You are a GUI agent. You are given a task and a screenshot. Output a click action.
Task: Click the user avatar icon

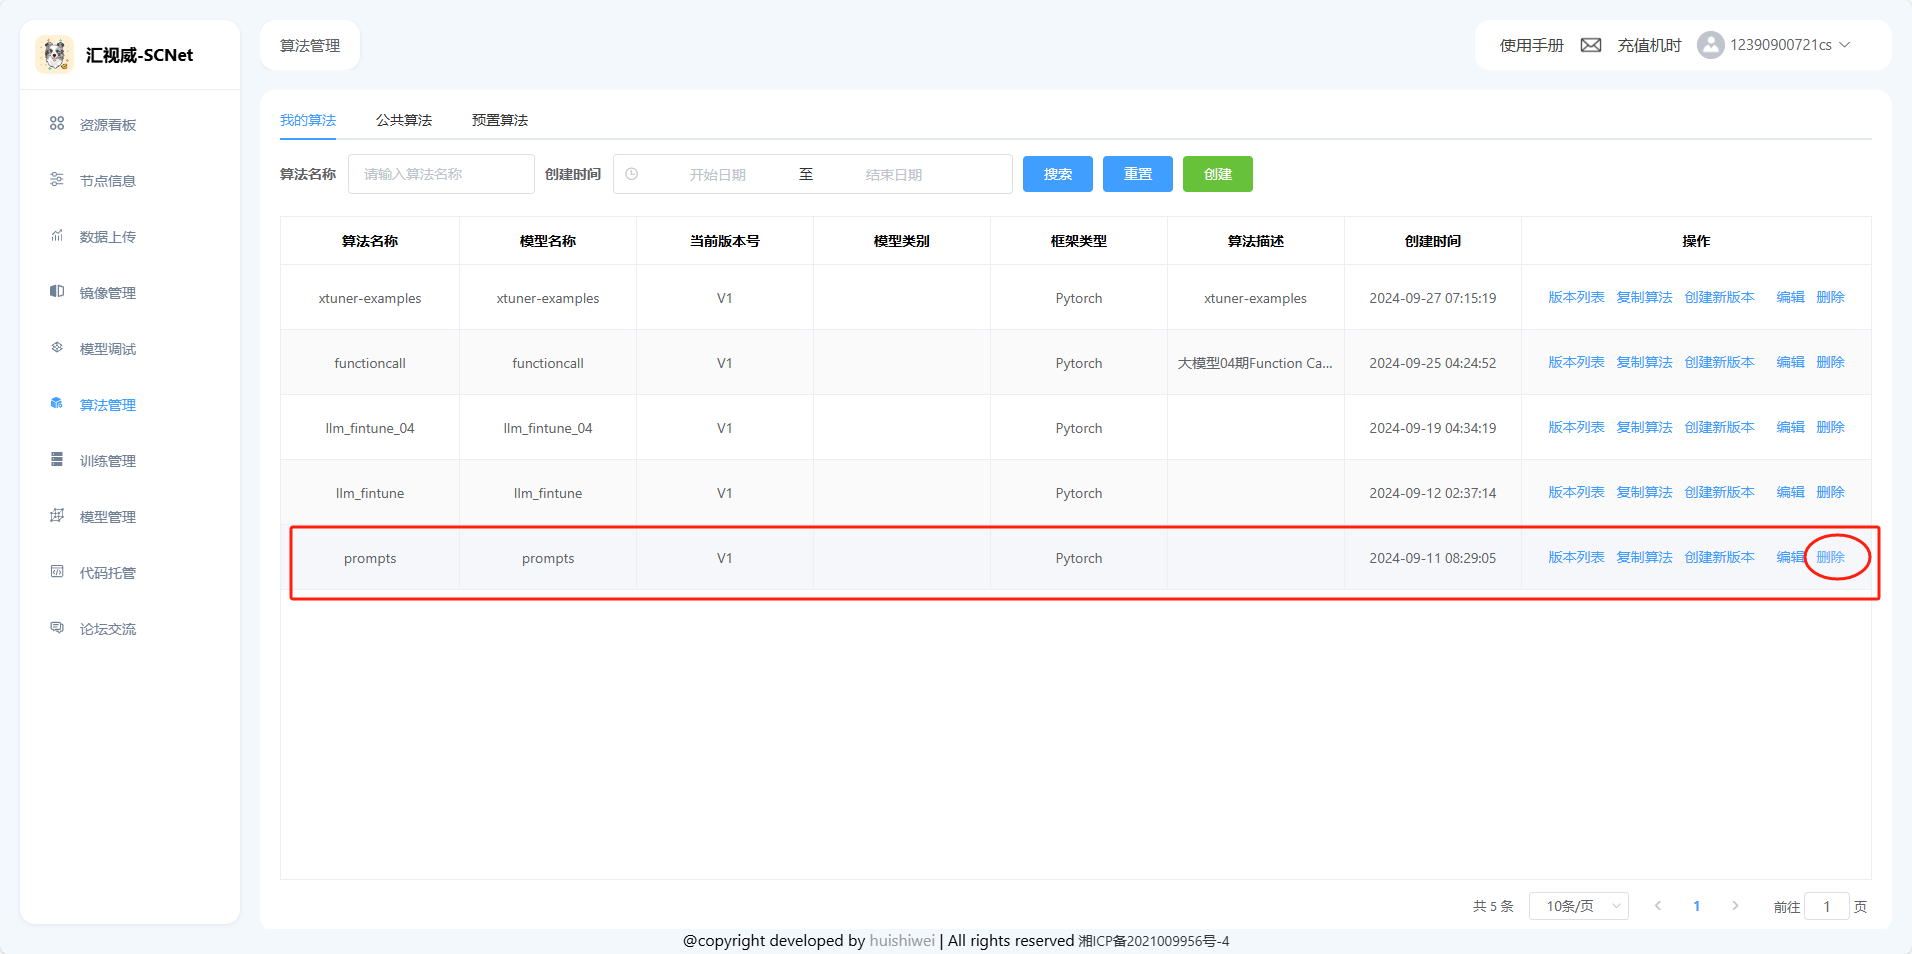(x=1710, y=45)
